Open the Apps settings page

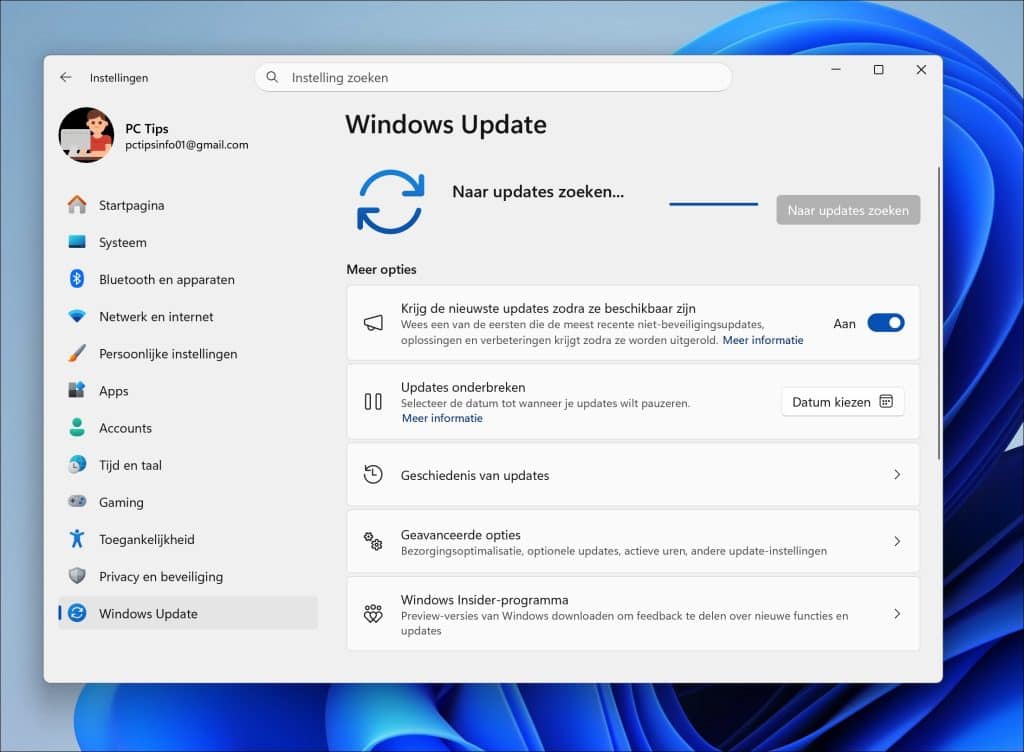click(x=188, y=391)
